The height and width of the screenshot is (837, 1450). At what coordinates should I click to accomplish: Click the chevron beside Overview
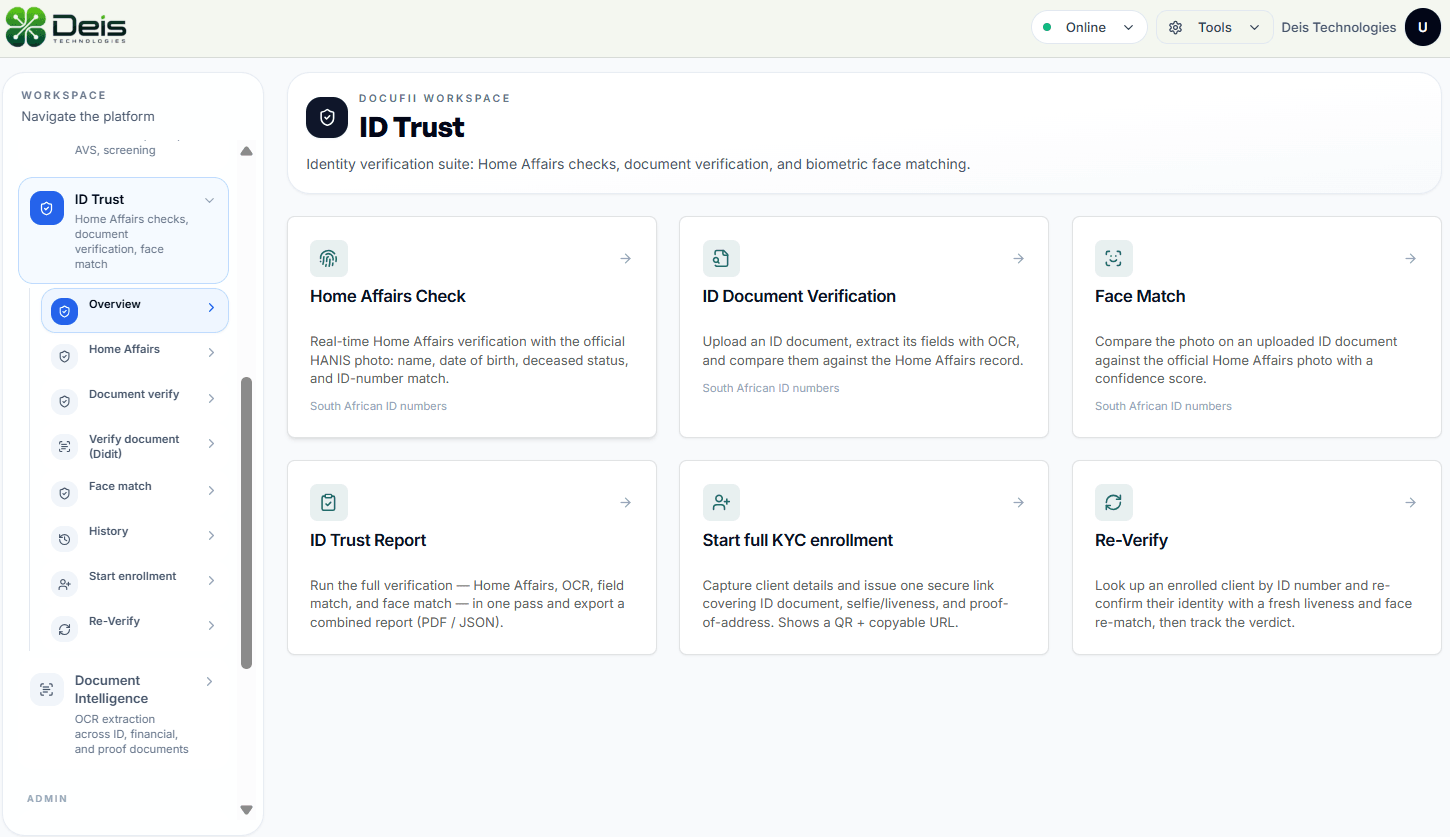(211, 308)
